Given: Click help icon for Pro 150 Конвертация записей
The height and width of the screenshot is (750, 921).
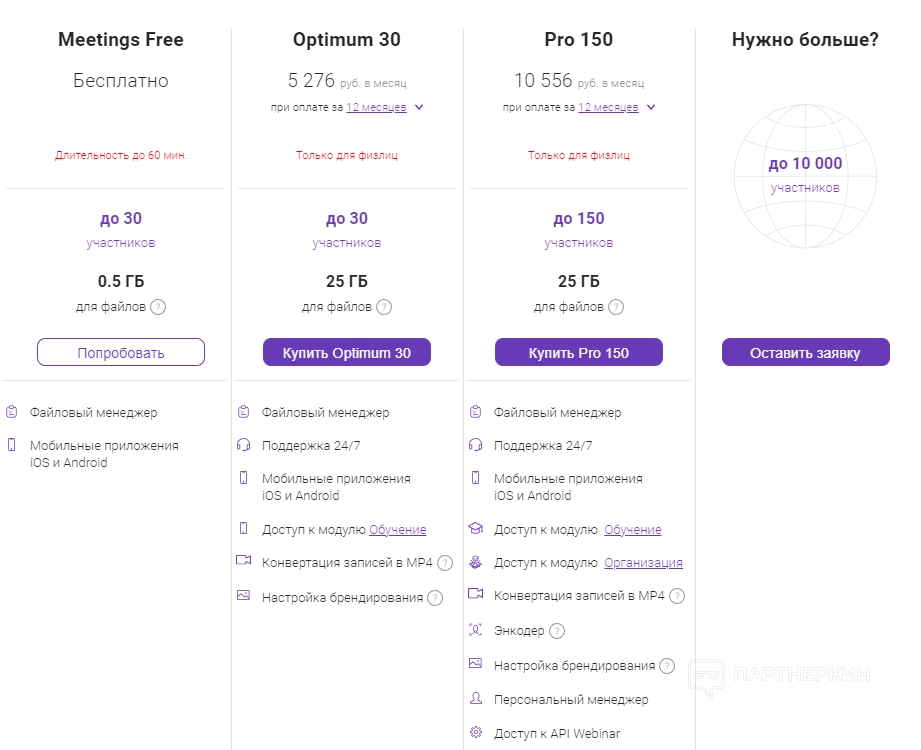Looking at the screenshot, I should (677, 597).
